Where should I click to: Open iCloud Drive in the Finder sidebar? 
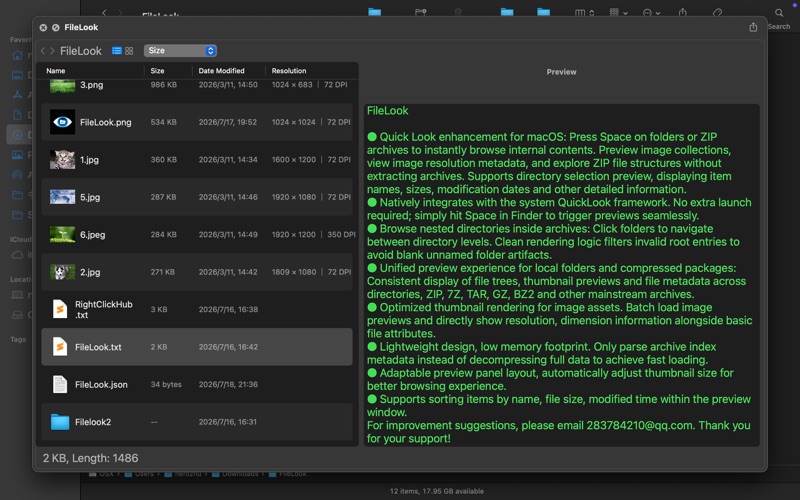17,255
